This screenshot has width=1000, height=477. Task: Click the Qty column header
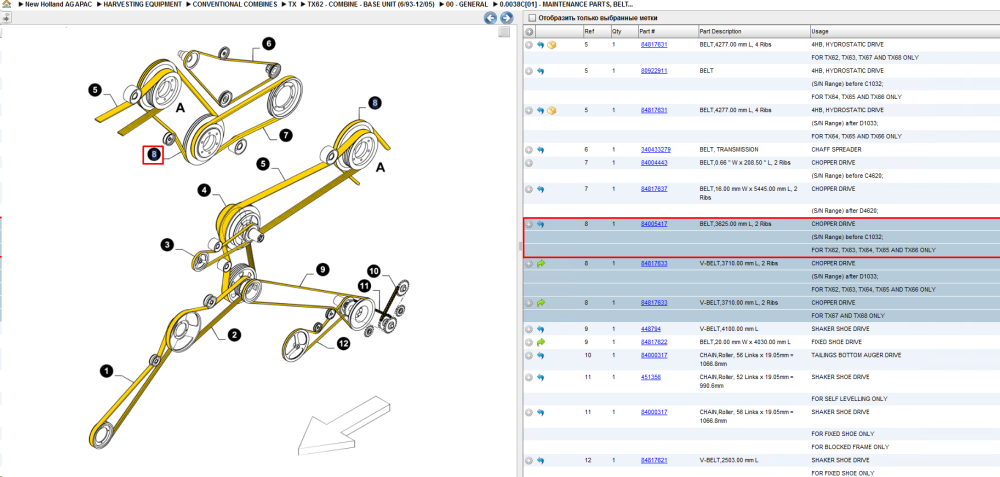point(624,31)
